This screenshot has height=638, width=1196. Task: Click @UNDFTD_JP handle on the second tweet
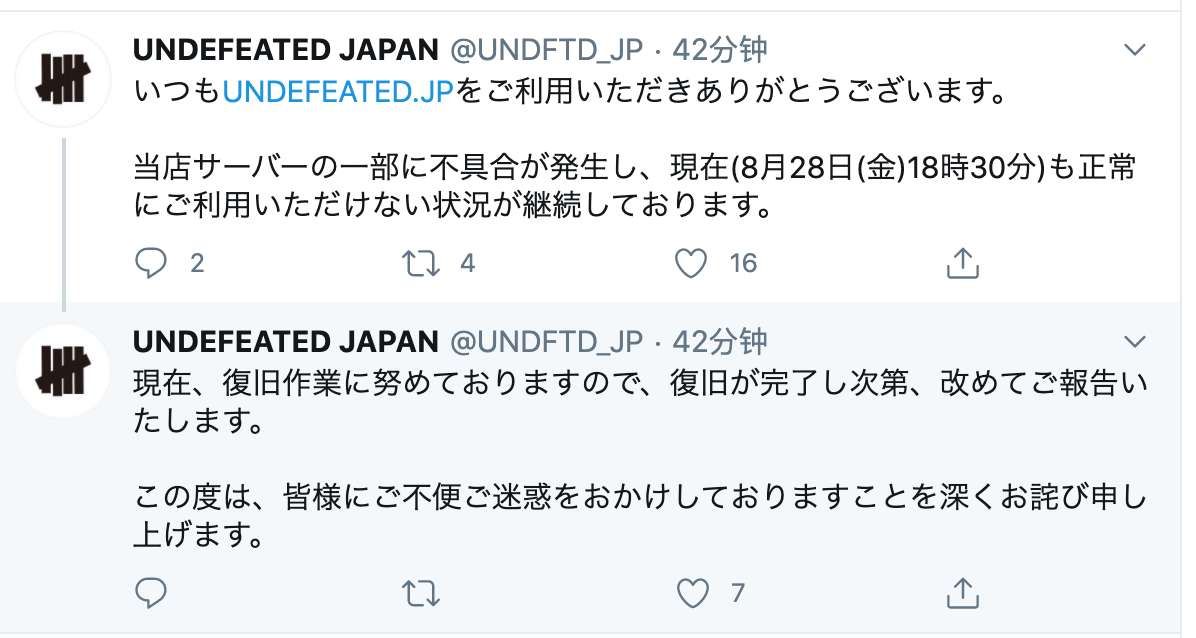546,342
